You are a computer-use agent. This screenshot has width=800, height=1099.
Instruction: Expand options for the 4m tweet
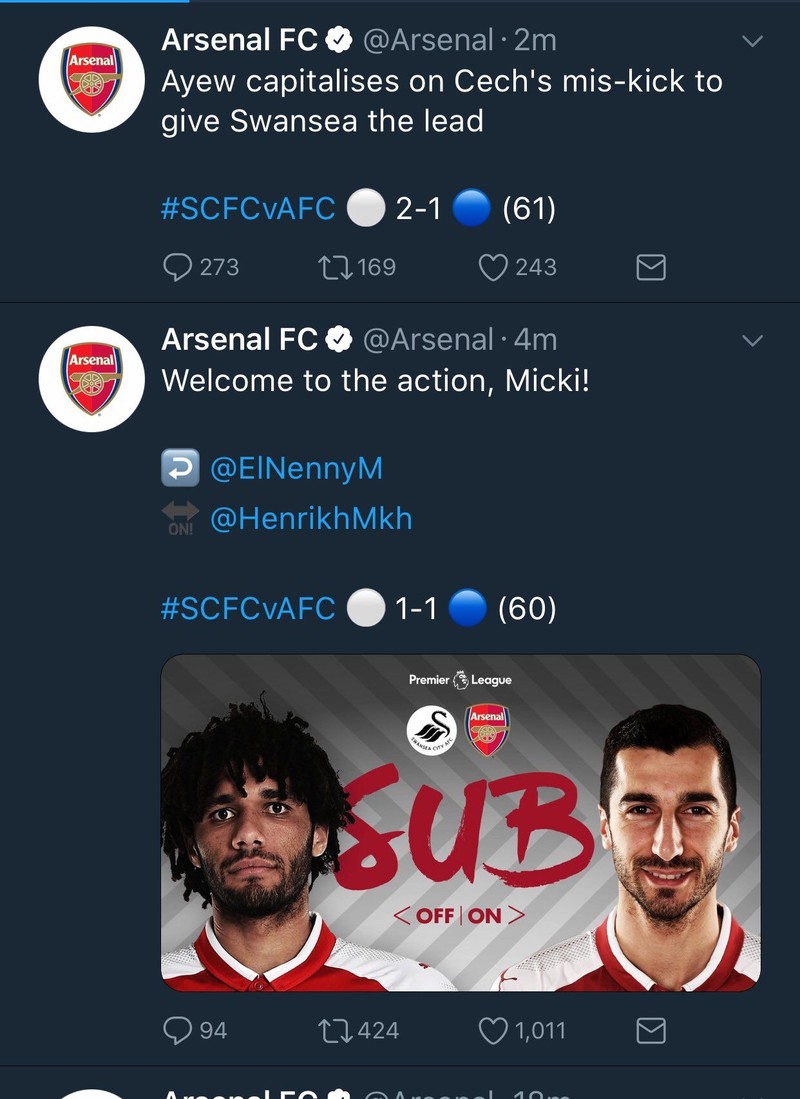pos(752,341)
